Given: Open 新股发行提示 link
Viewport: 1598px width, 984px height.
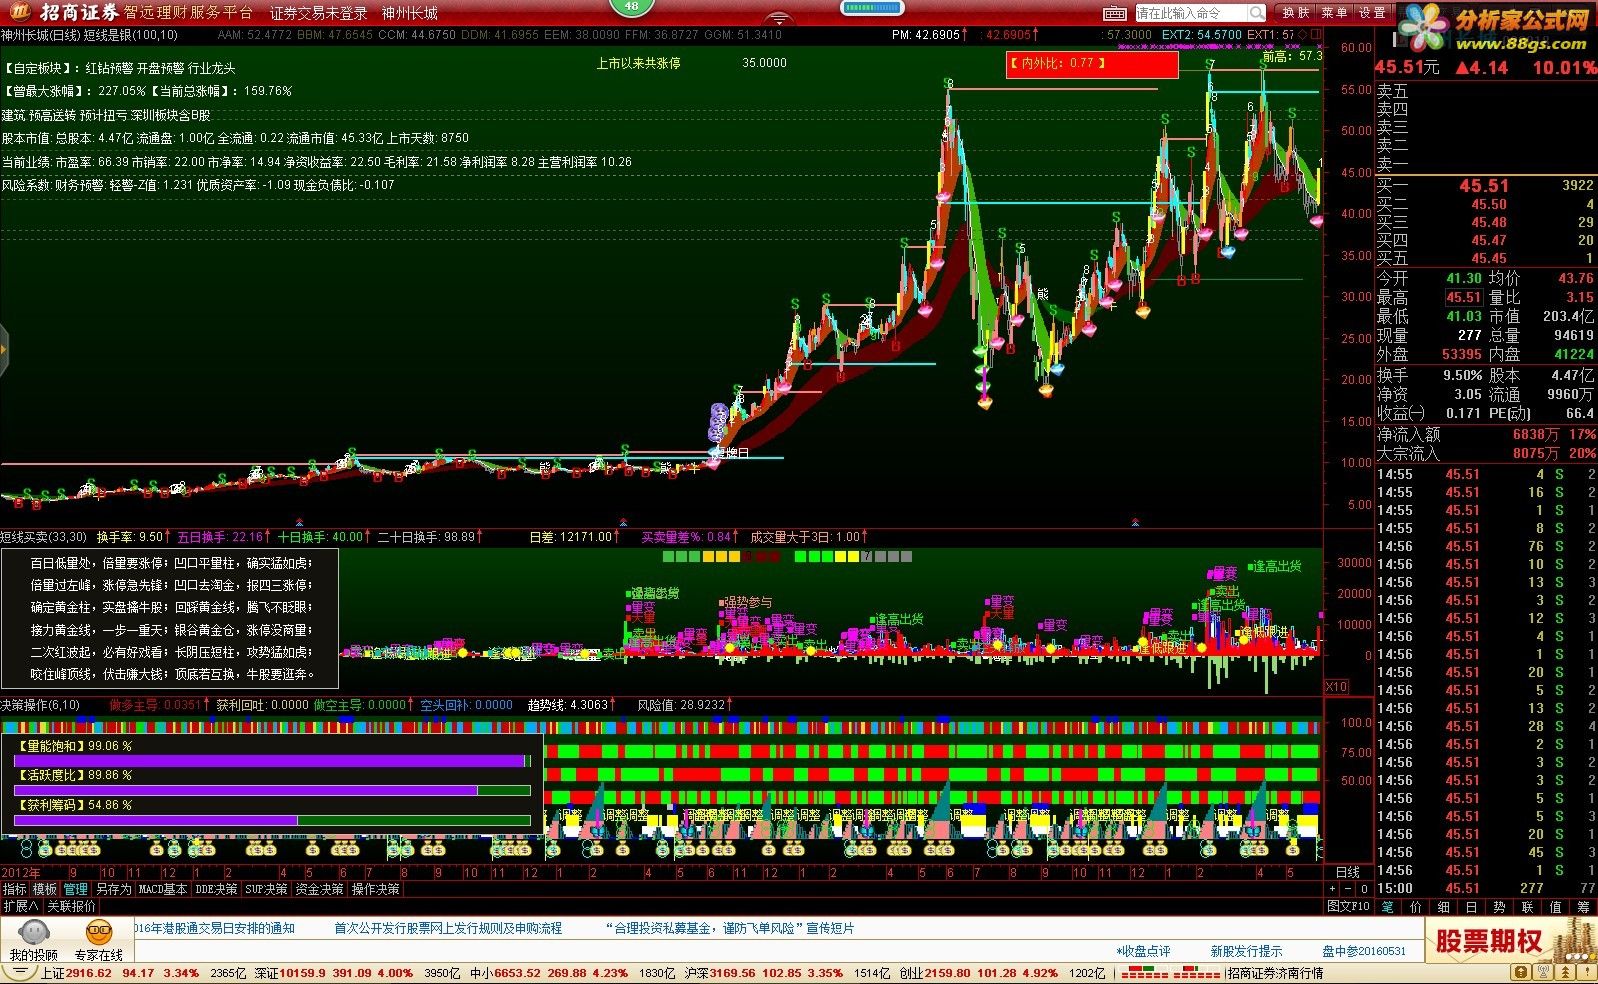Looking at the screenshot, I should click(x=1246, y=951).
